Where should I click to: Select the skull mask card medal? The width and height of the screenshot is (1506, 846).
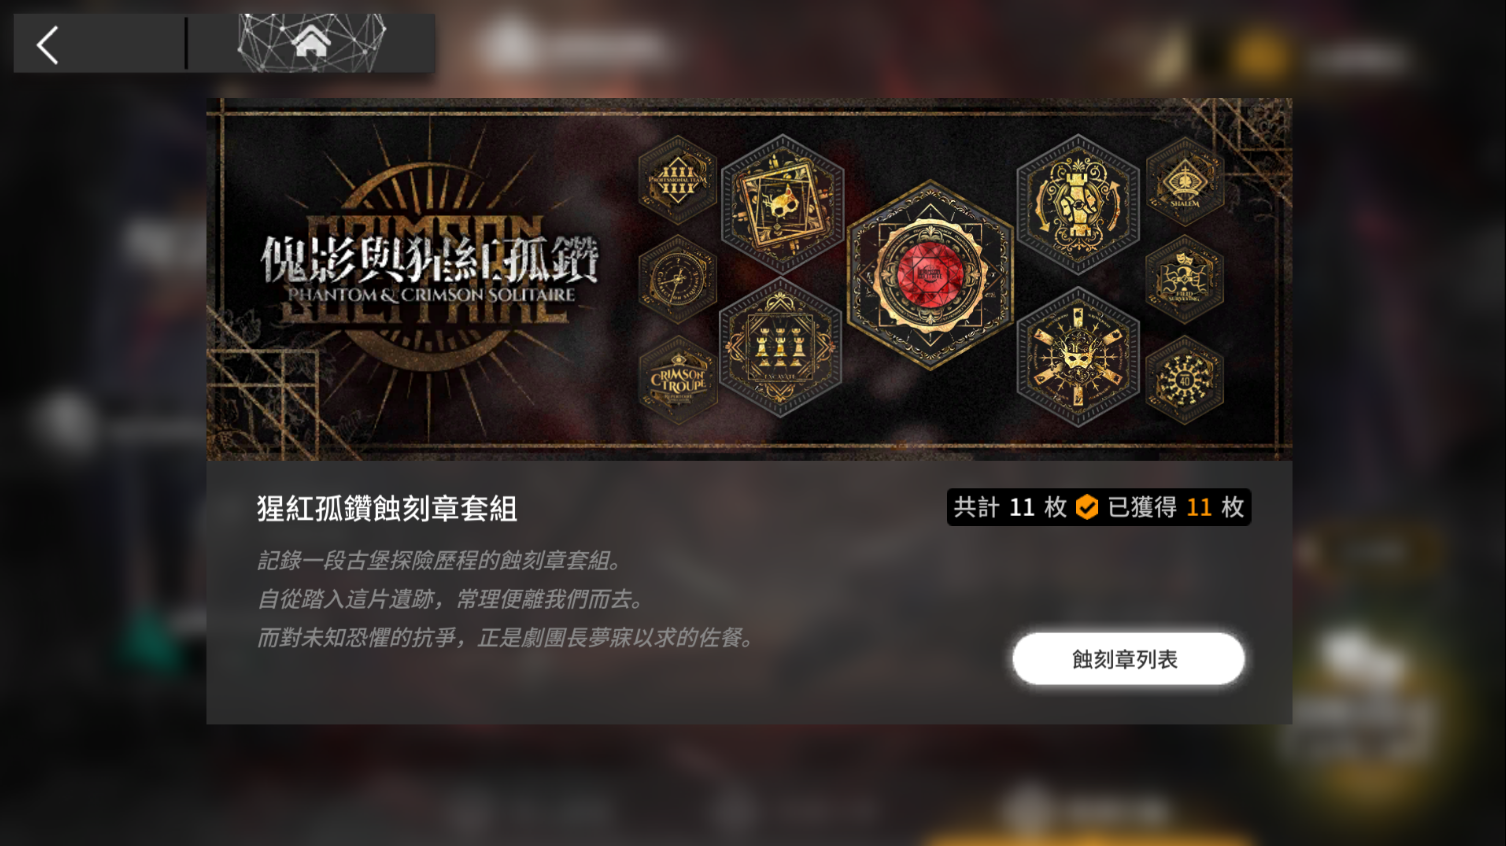(782, 204)
